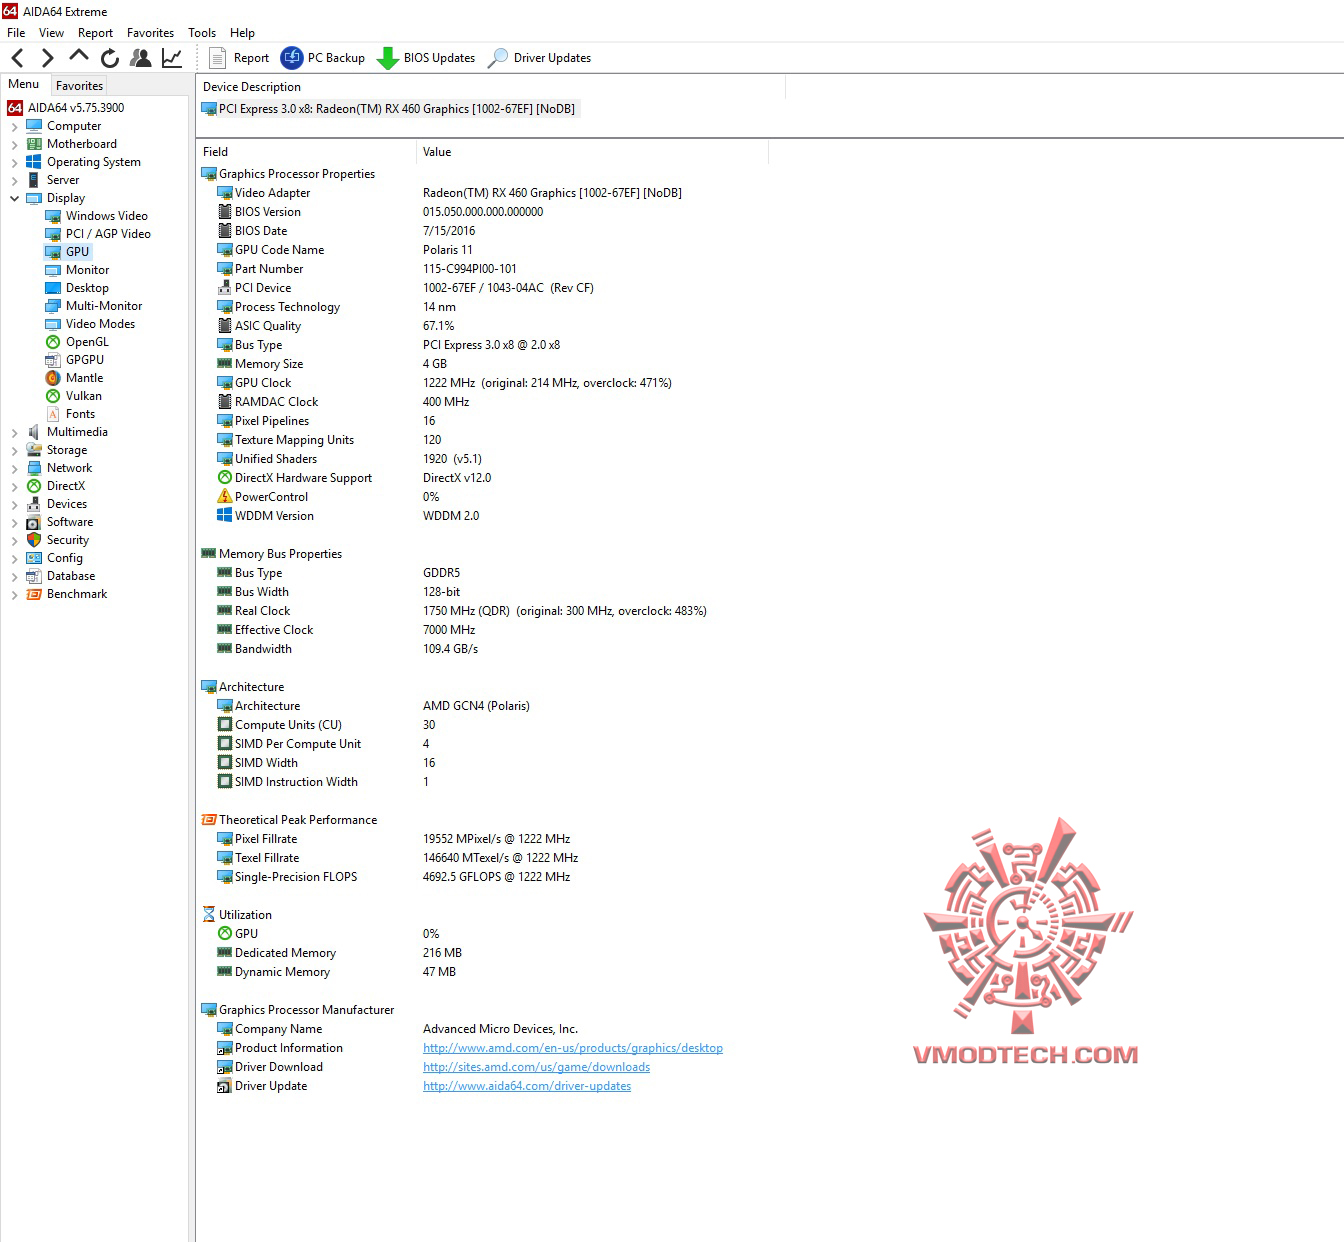Expand the Motherboard tree node
1344x1242 pixels.
point(14,145)
